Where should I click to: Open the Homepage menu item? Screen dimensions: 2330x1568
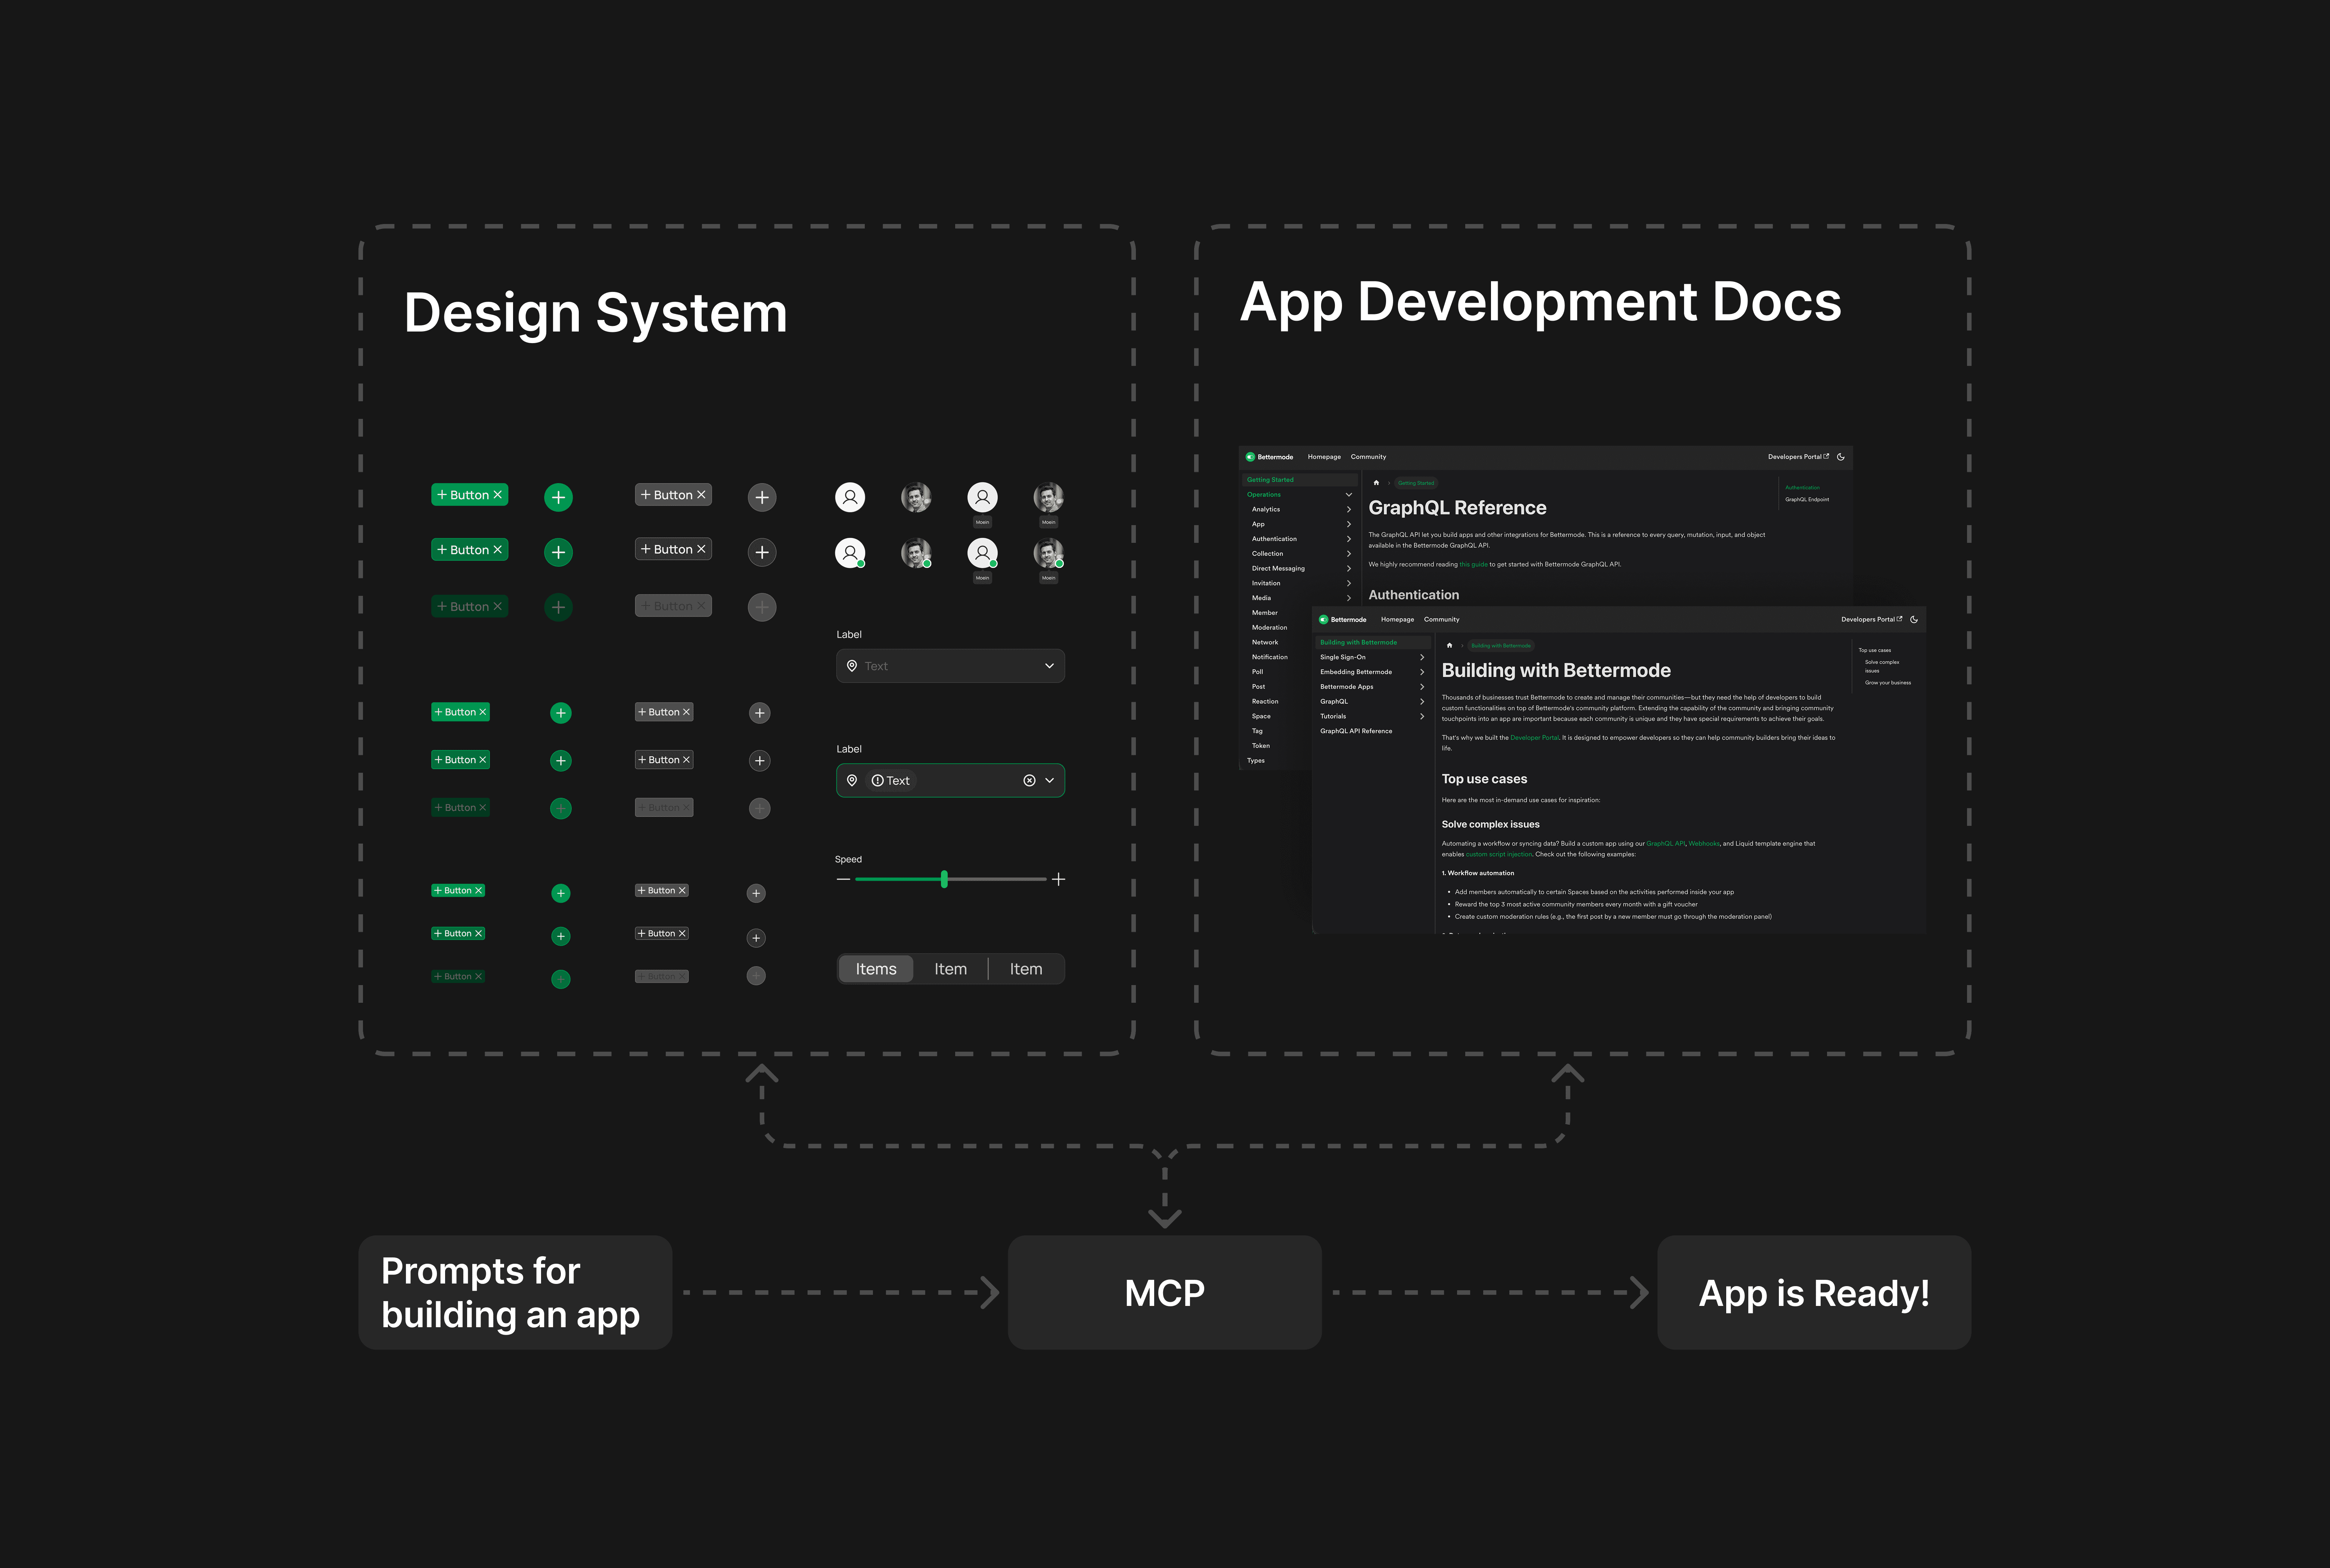[x=1324, y=457]
